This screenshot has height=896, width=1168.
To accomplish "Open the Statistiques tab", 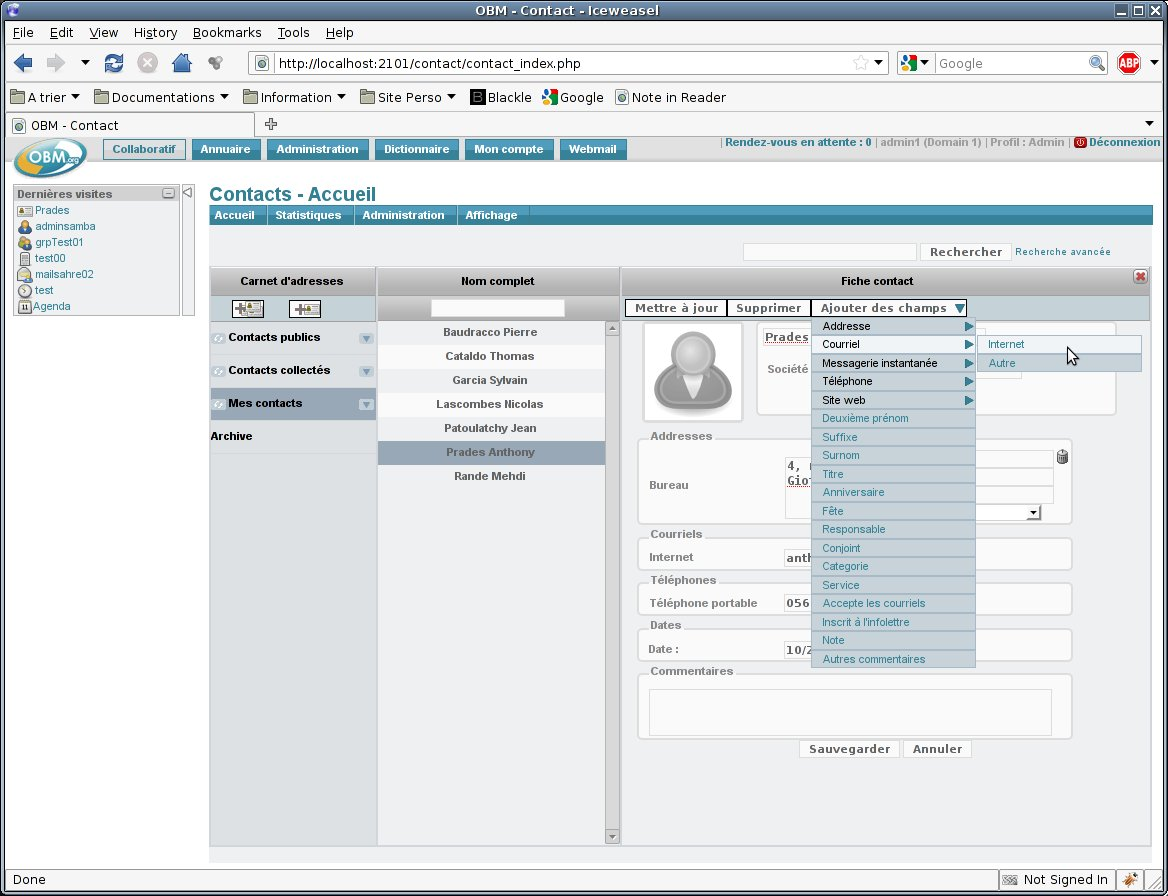I will (x=308, y=215).
